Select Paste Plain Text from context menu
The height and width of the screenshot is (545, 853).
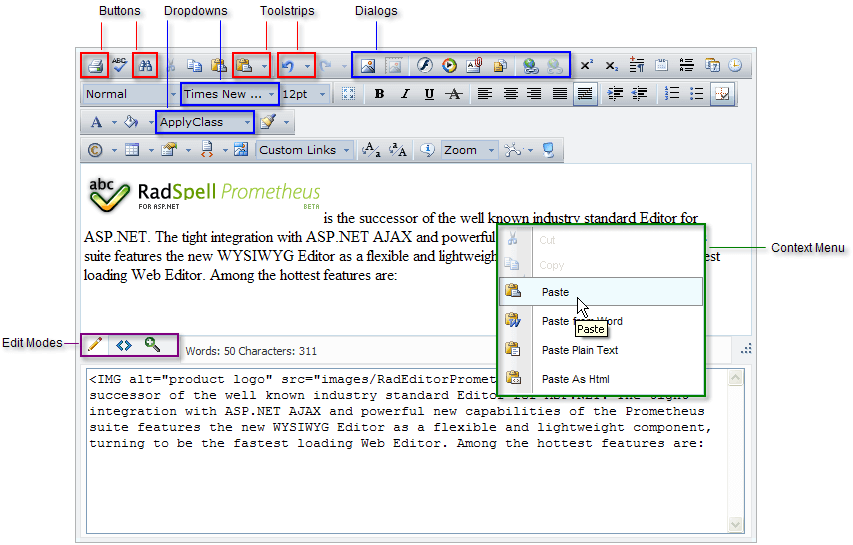point(580,350)
